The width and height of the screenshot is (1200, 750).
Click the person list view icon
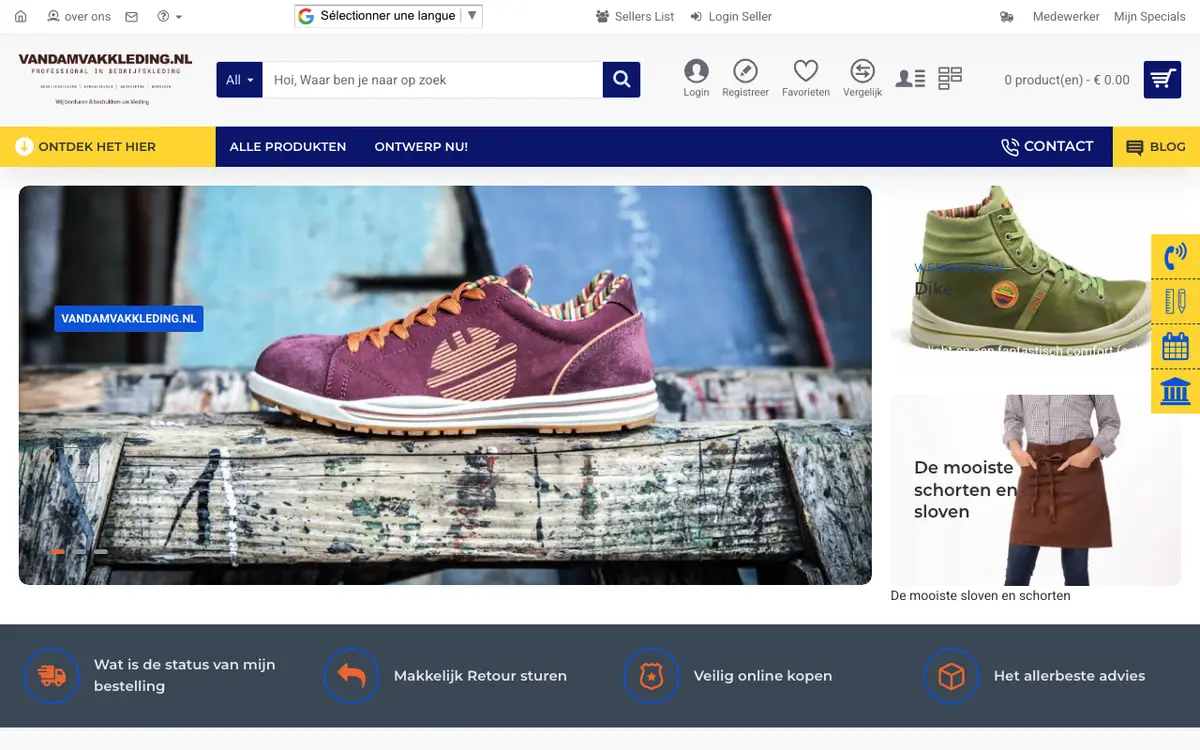[910, 79]
